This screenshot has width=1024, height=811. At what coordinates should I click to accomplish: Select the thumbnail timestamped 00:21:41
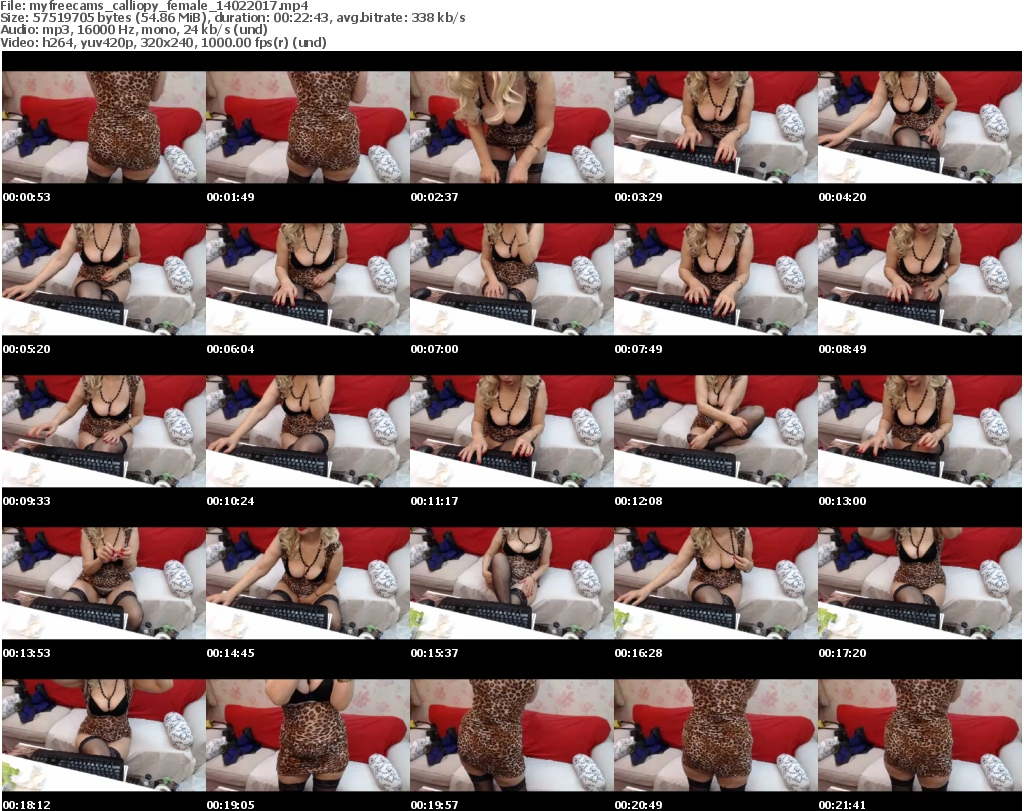click(920, 735)
